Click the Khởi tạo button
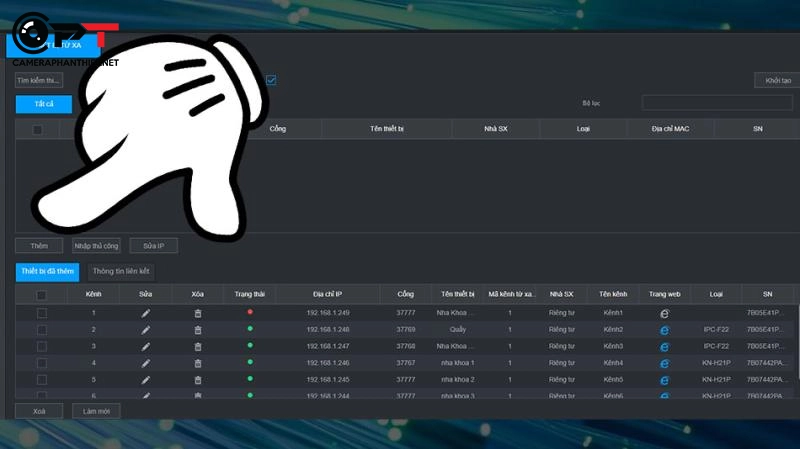The width and height of the screenshot is (800, 449). pyautogui.click(x=777, y=80)
